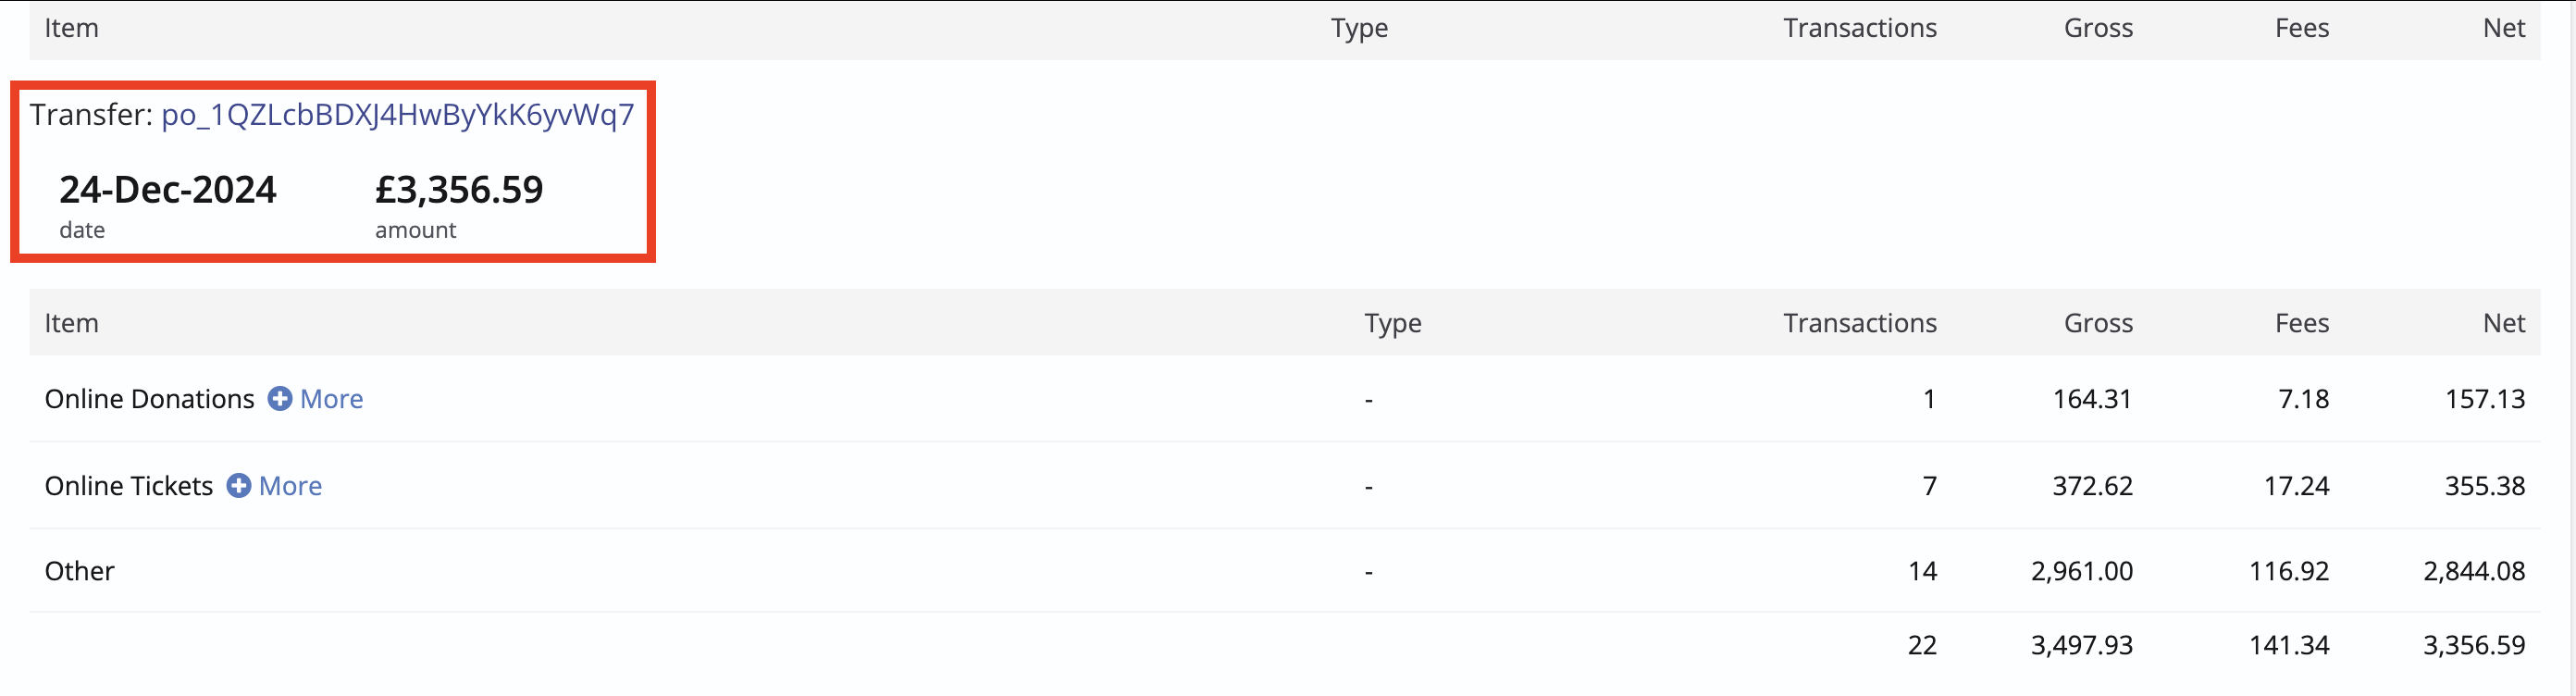Expand More details for Online Donations
Viewport: 2576px width, 696px height.
click(x=331, y=399)
